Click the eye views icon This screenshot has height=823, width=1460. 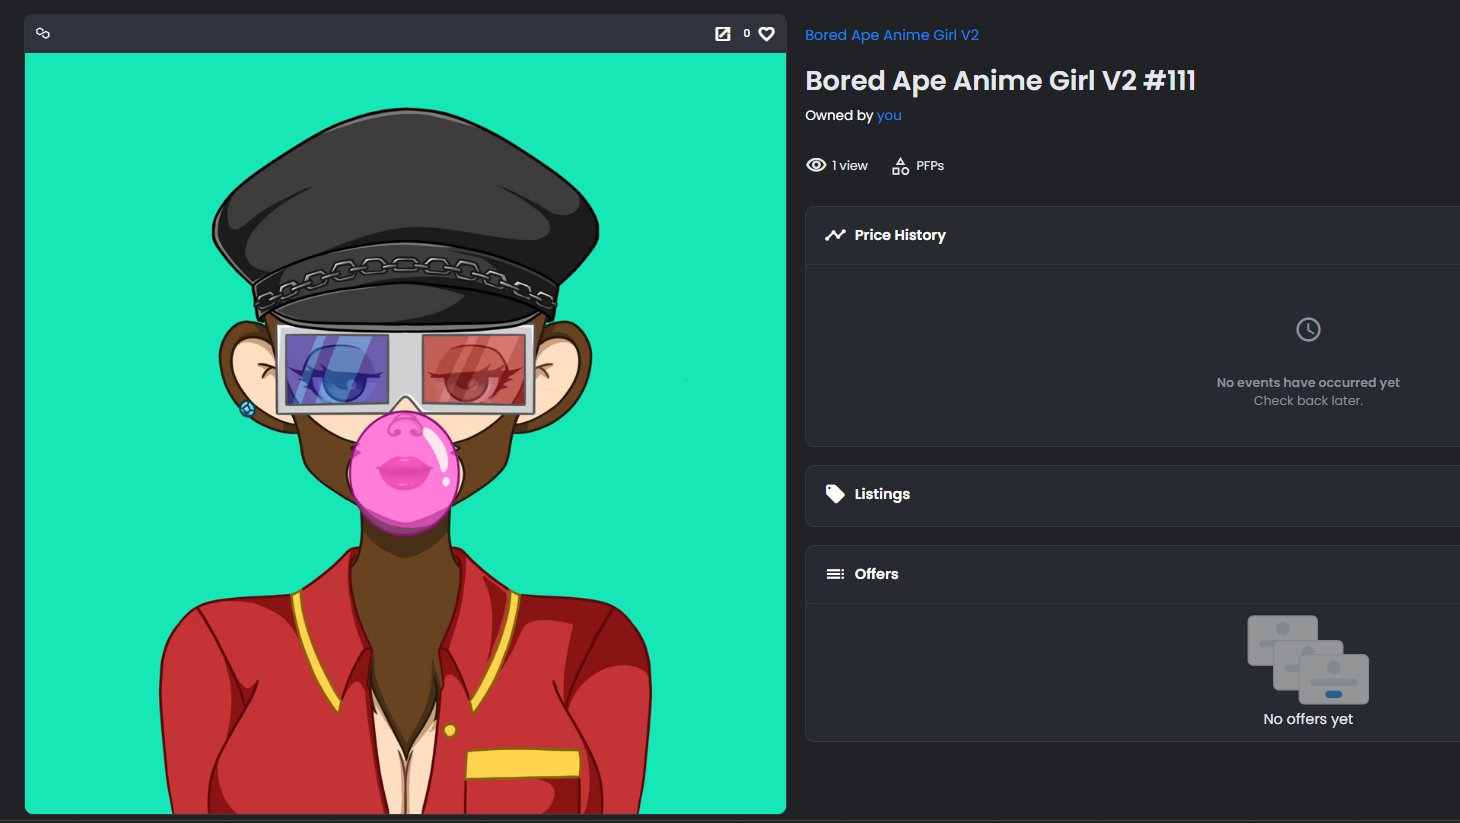[x=816, y=165]
